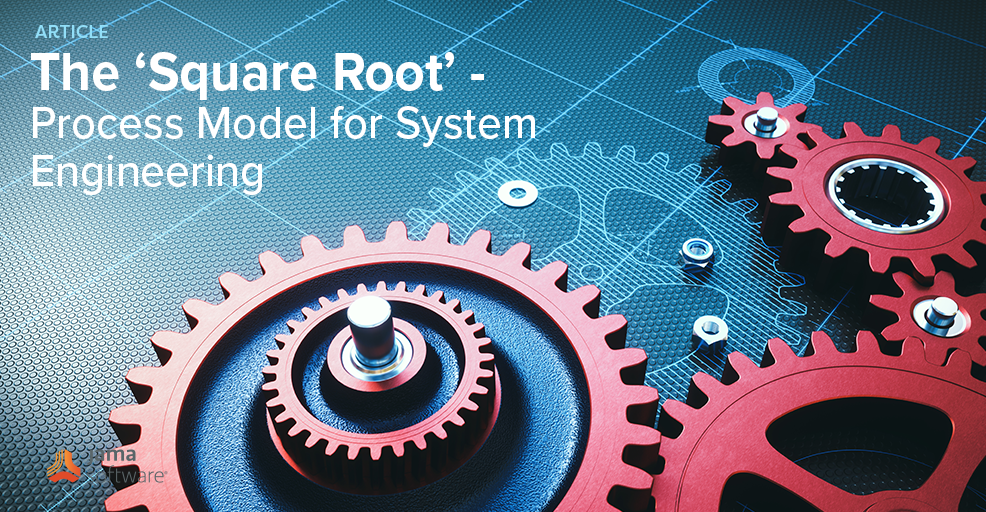Click the flat silver washer on the blueprint
The width and height of the screenshot is (986, 512).
tap(516, 191)
